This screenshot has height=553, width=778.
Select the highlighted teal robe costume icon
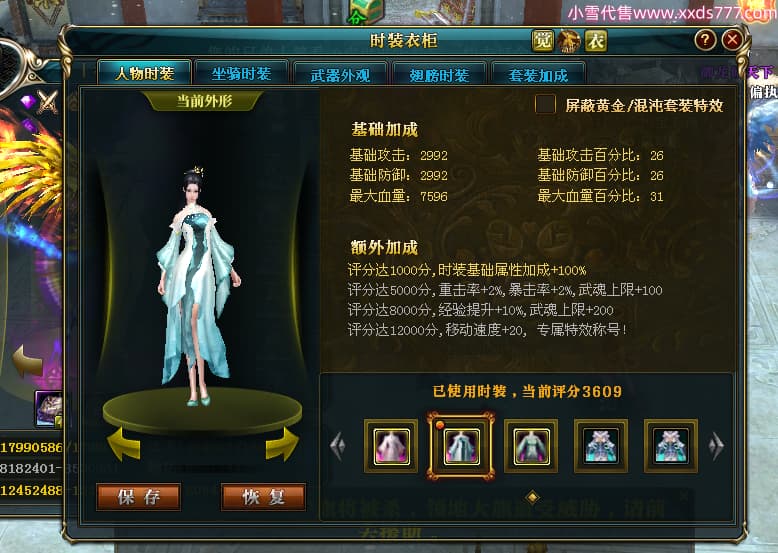[x=461, y=446]
